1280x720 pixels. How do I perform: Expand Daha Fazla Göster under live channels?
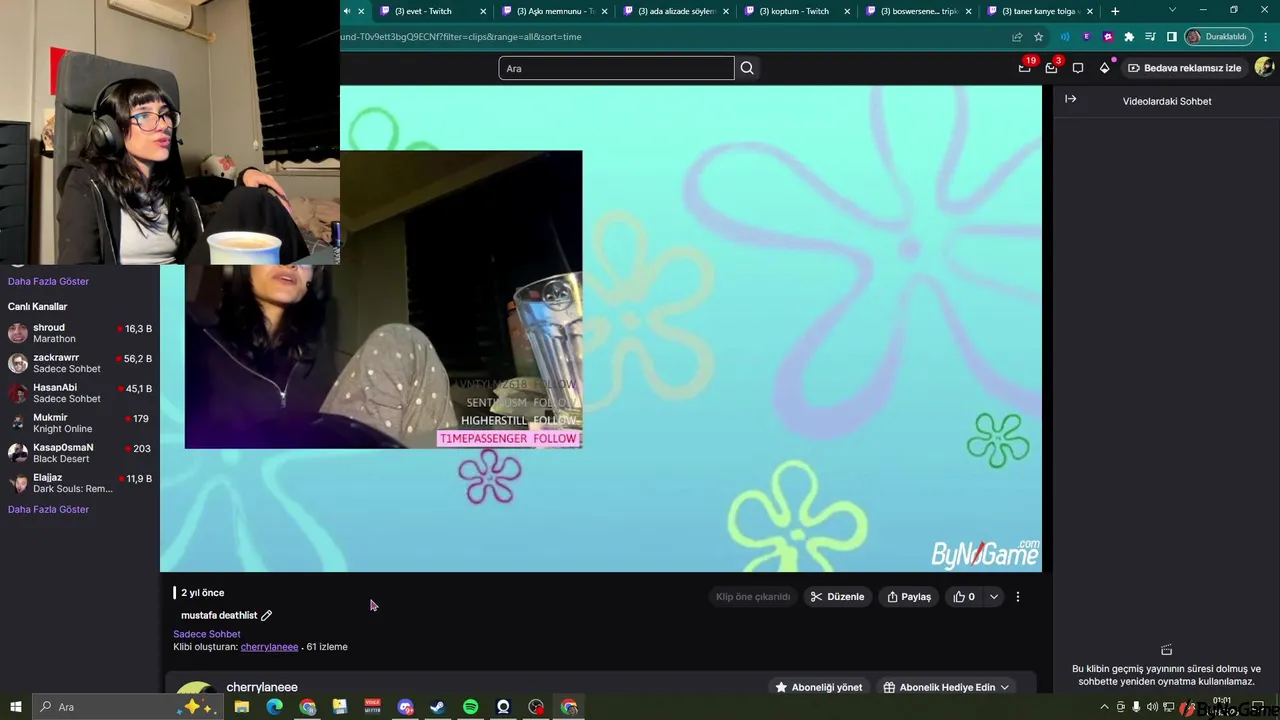click(x=48, y=509)
